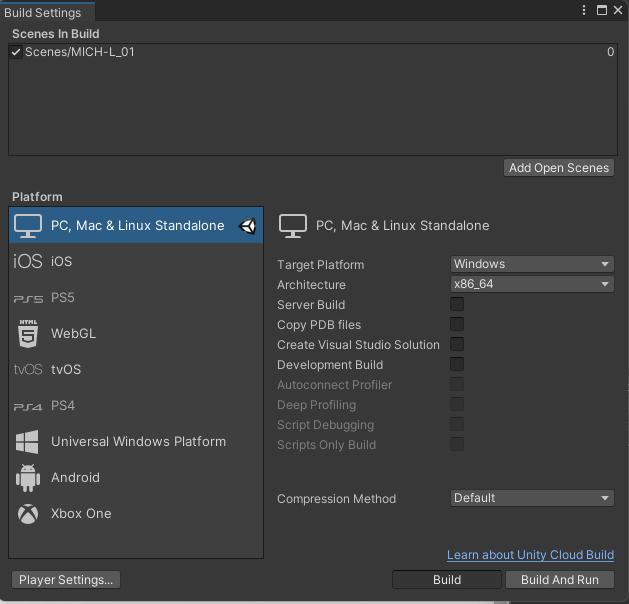Open Player Settings

click(x=66, y=580)
